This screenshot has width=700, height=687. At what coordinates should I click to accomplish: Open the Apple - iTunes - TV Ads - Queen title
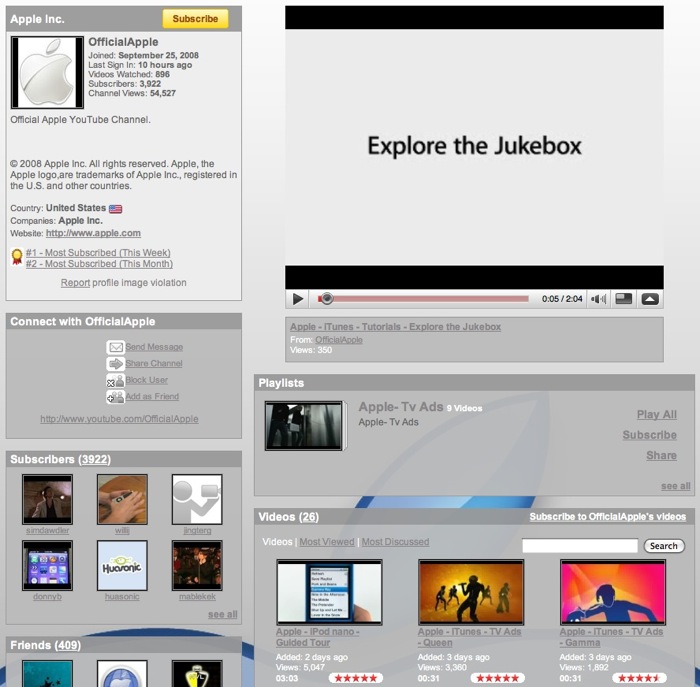coord(470,637)
